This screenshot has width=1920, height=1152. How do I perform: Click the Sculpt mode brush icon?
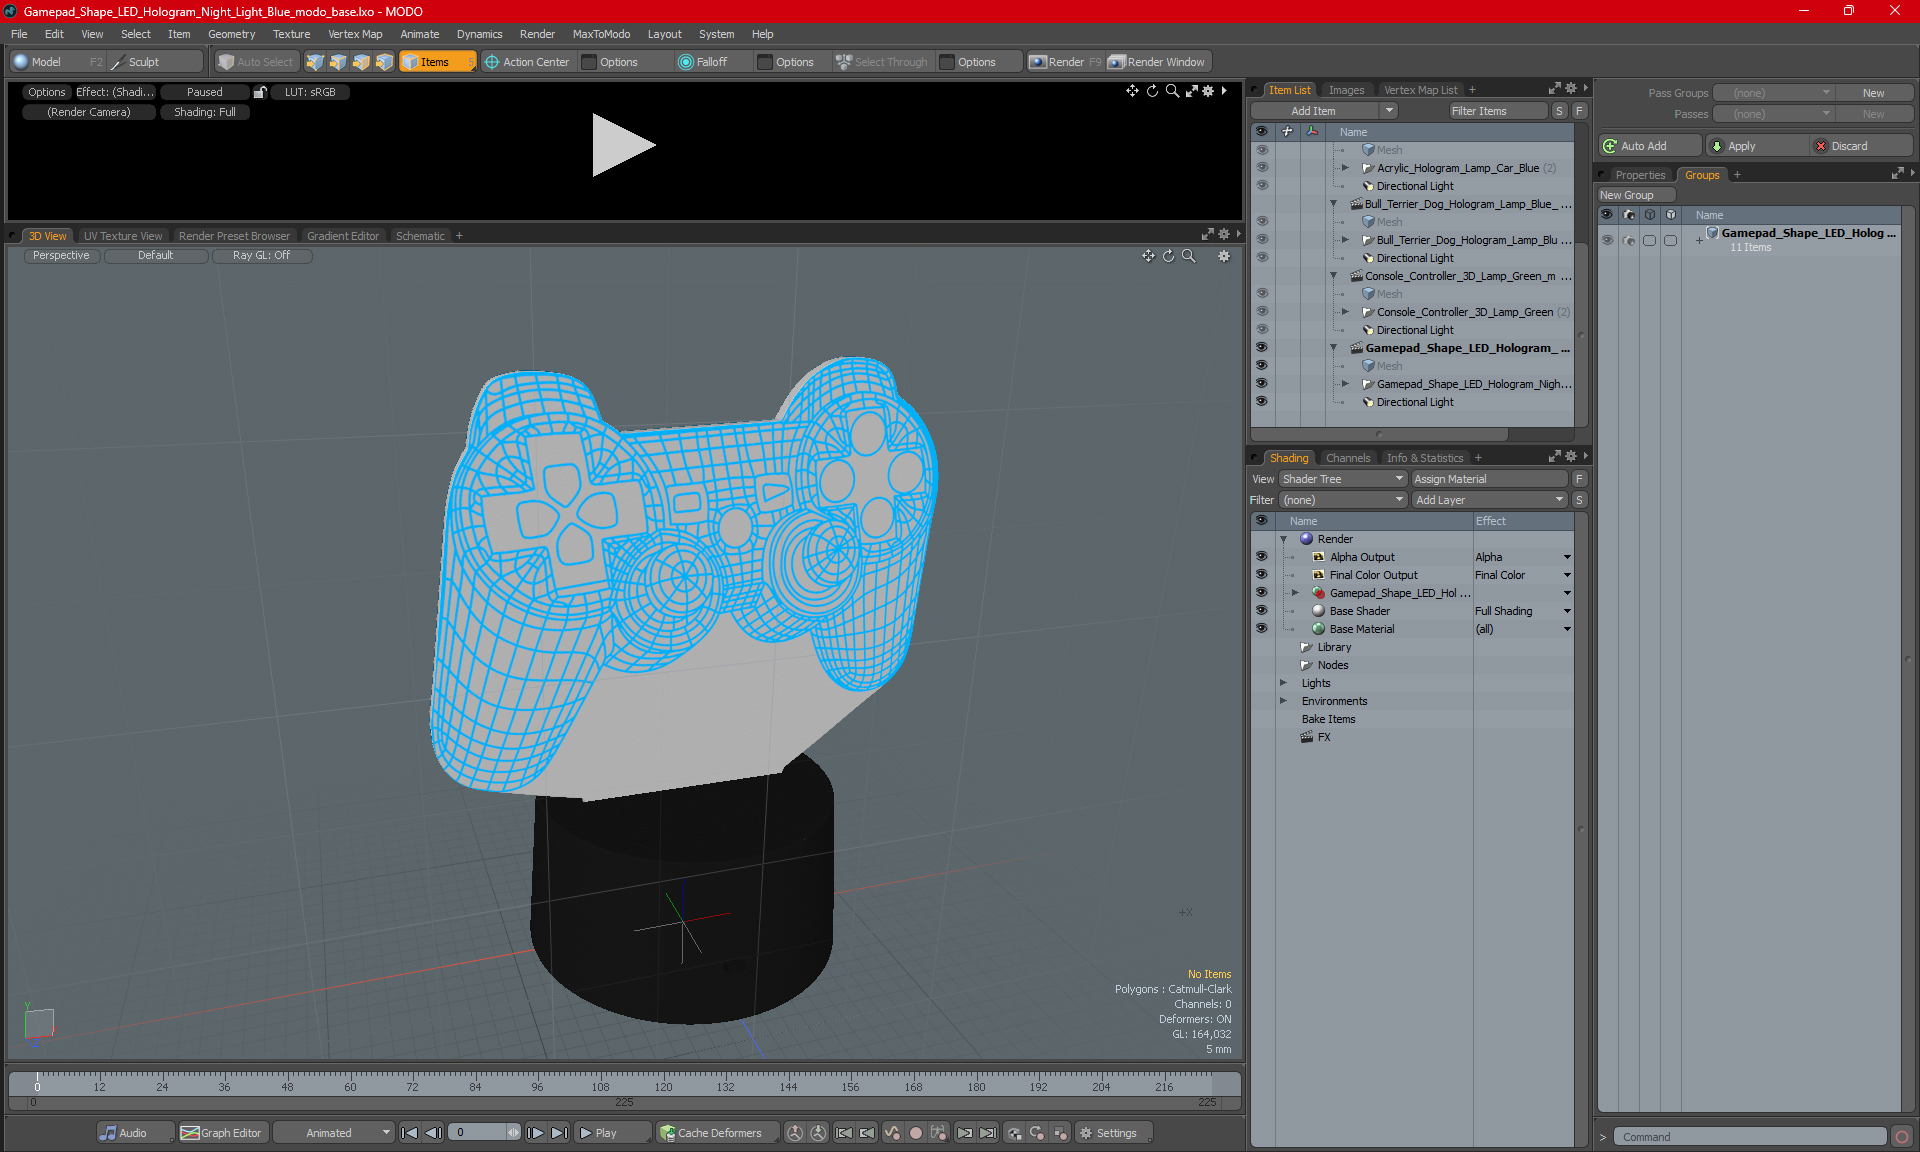(118, 62)
